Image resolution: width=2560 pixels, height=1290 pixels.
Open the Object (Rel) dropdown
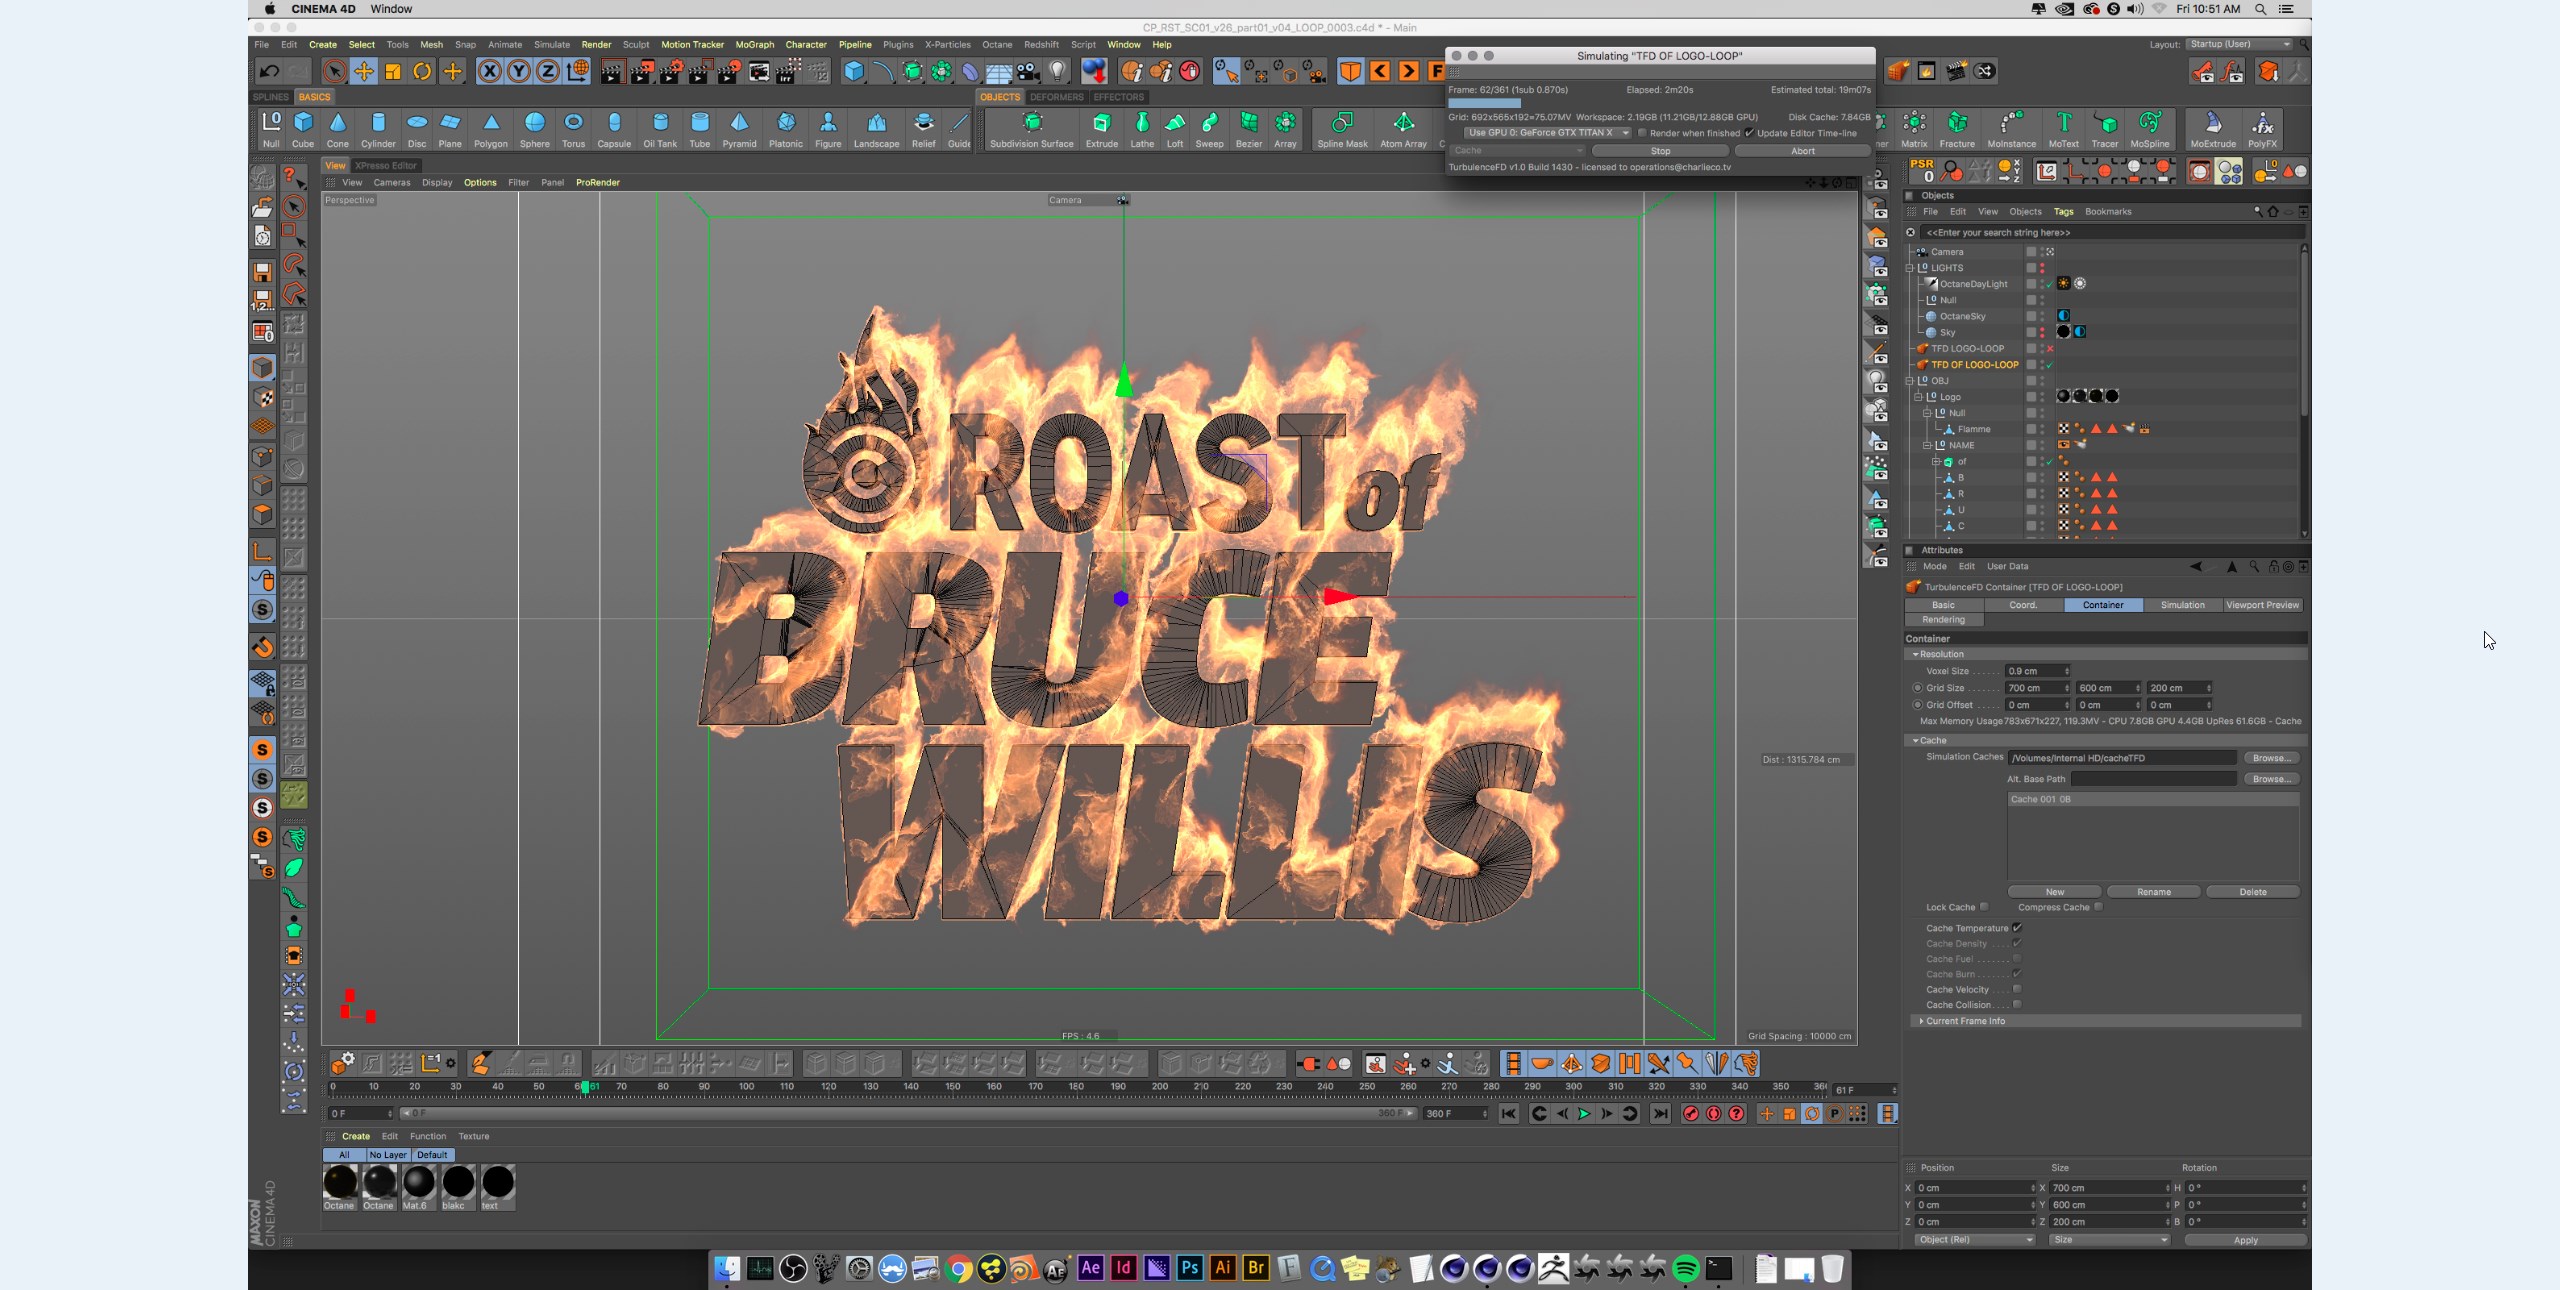click(x=1974, y=1240)
